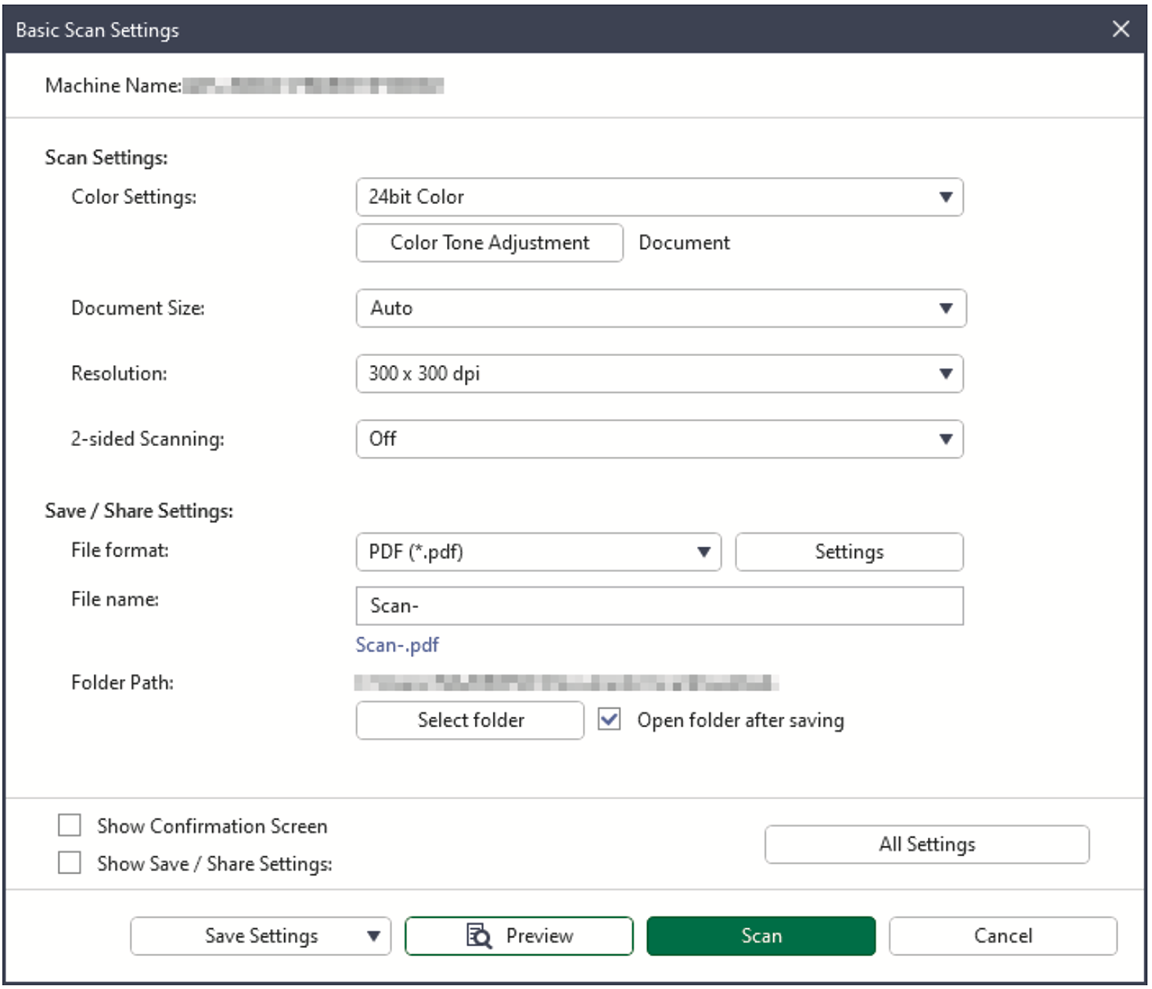Open the Color Settings dropdown
Image resolution: width=1152 pixels, height=989 pixels.
[659, 197]
